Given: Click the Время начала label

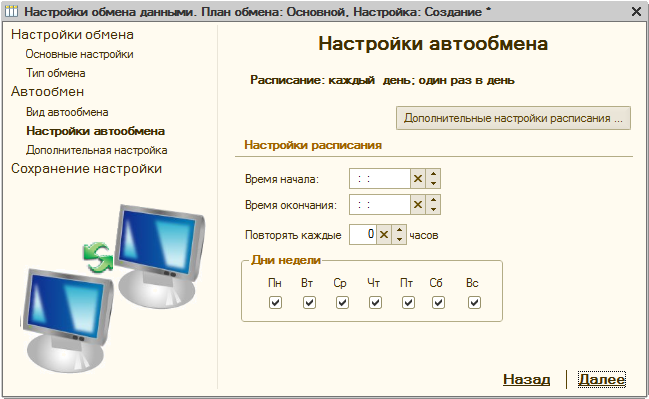Looking at the screenshot, I should pyautogui.click(x=282, y=179).
